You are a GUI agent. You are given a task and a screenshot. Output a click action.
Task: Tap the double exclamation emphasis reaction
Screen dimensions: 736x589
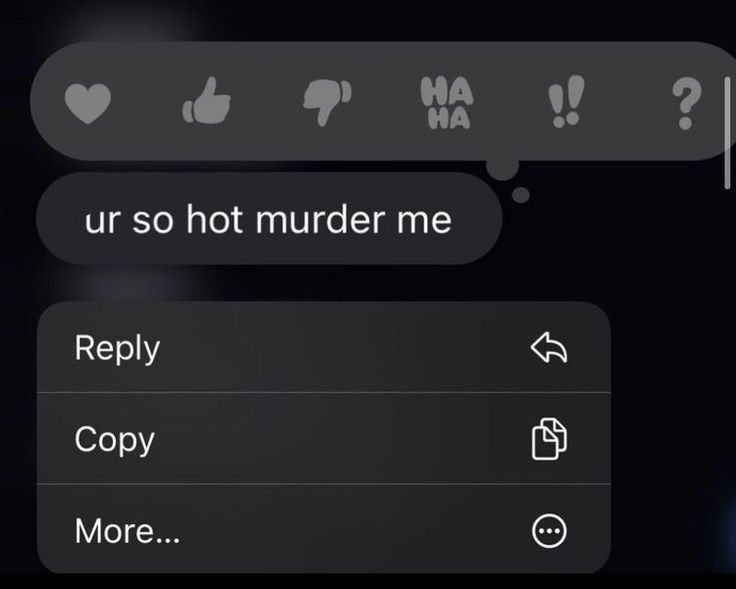(566, 101)
